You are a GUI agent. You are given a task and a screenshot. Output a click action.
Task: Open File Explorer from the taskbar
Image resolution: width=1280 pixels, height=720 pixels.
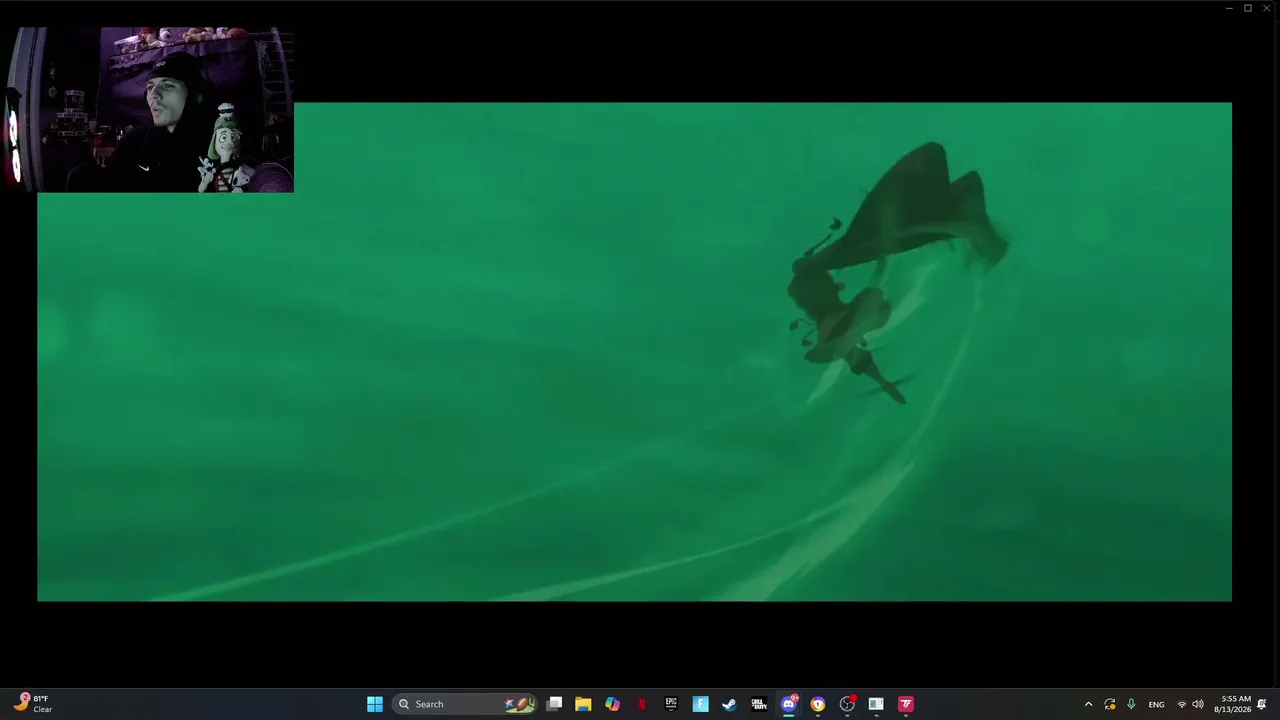(x=583, y=704)
